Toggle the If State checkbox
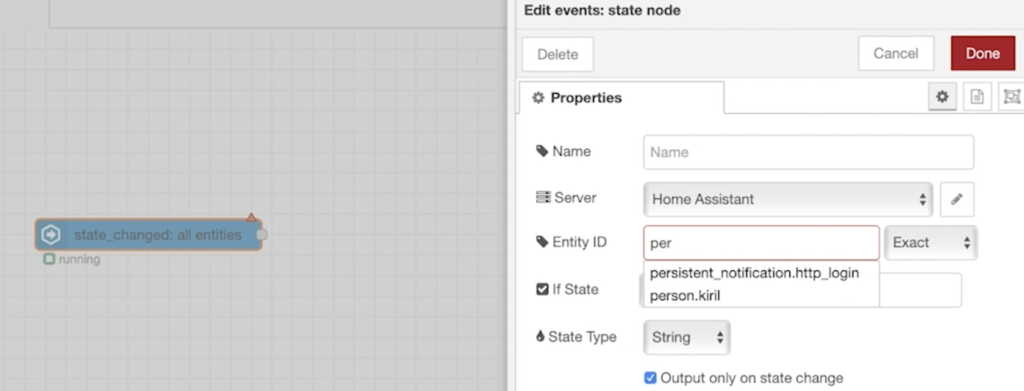Screen dimensions: 1024x391 [x=542, y=289]
